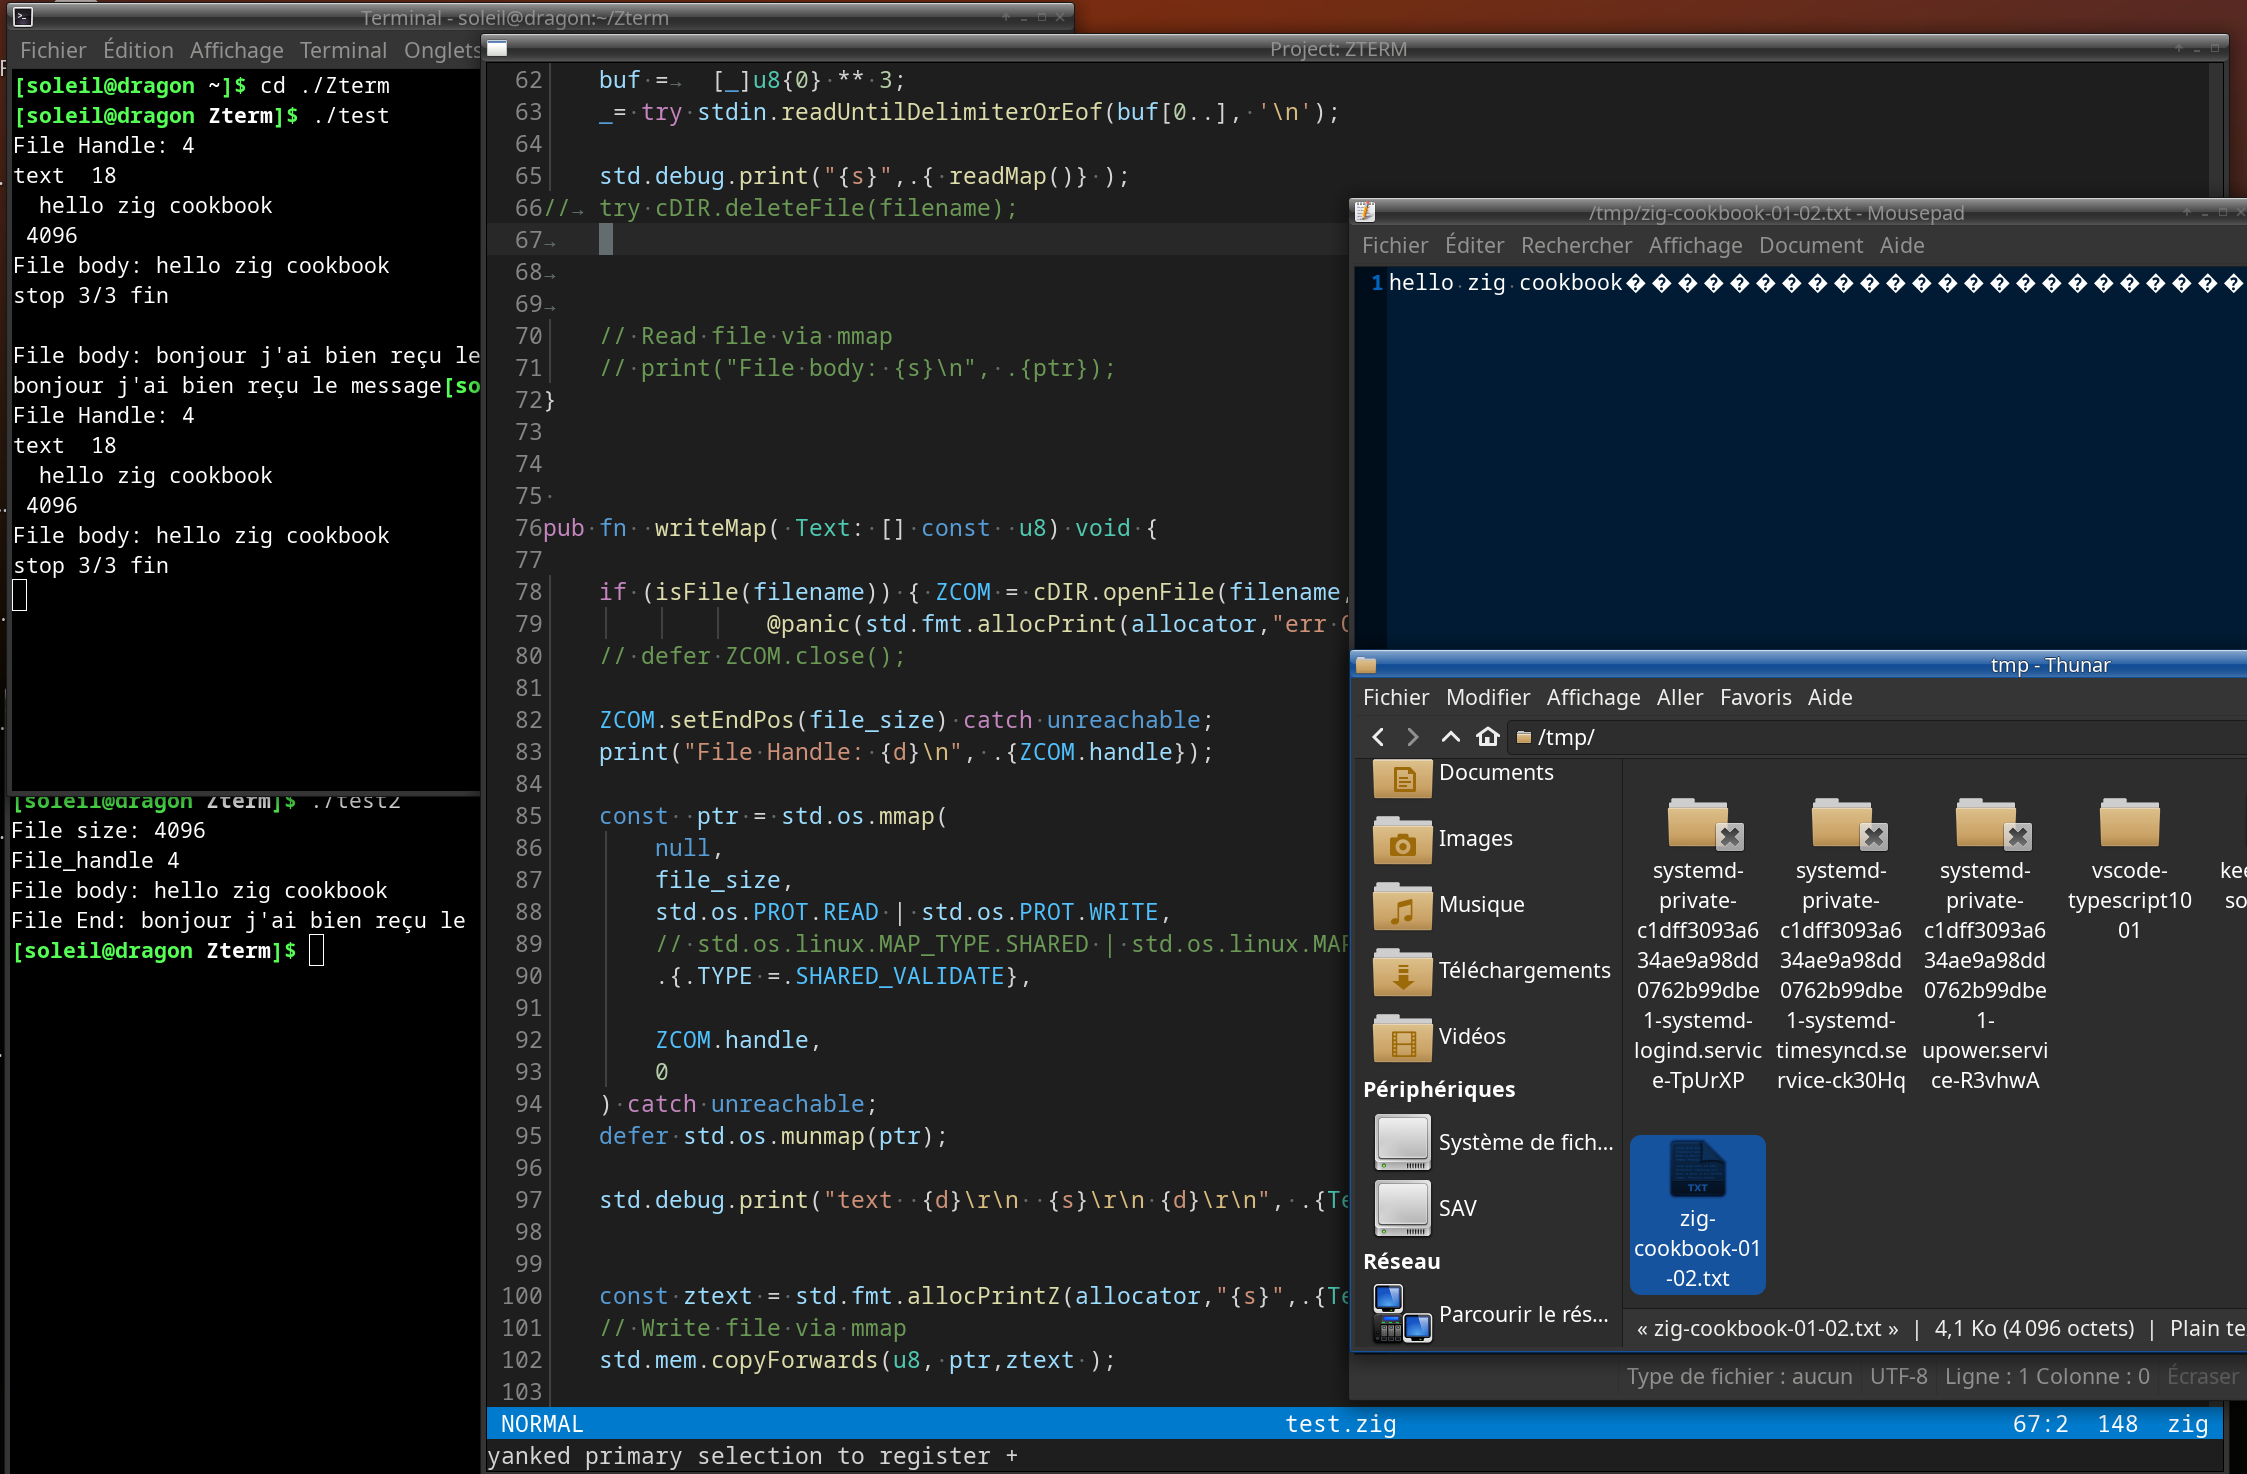Open Musique folder in Thunar sidebar
Screen dimensions: 2247x1474
[1449, 905]
